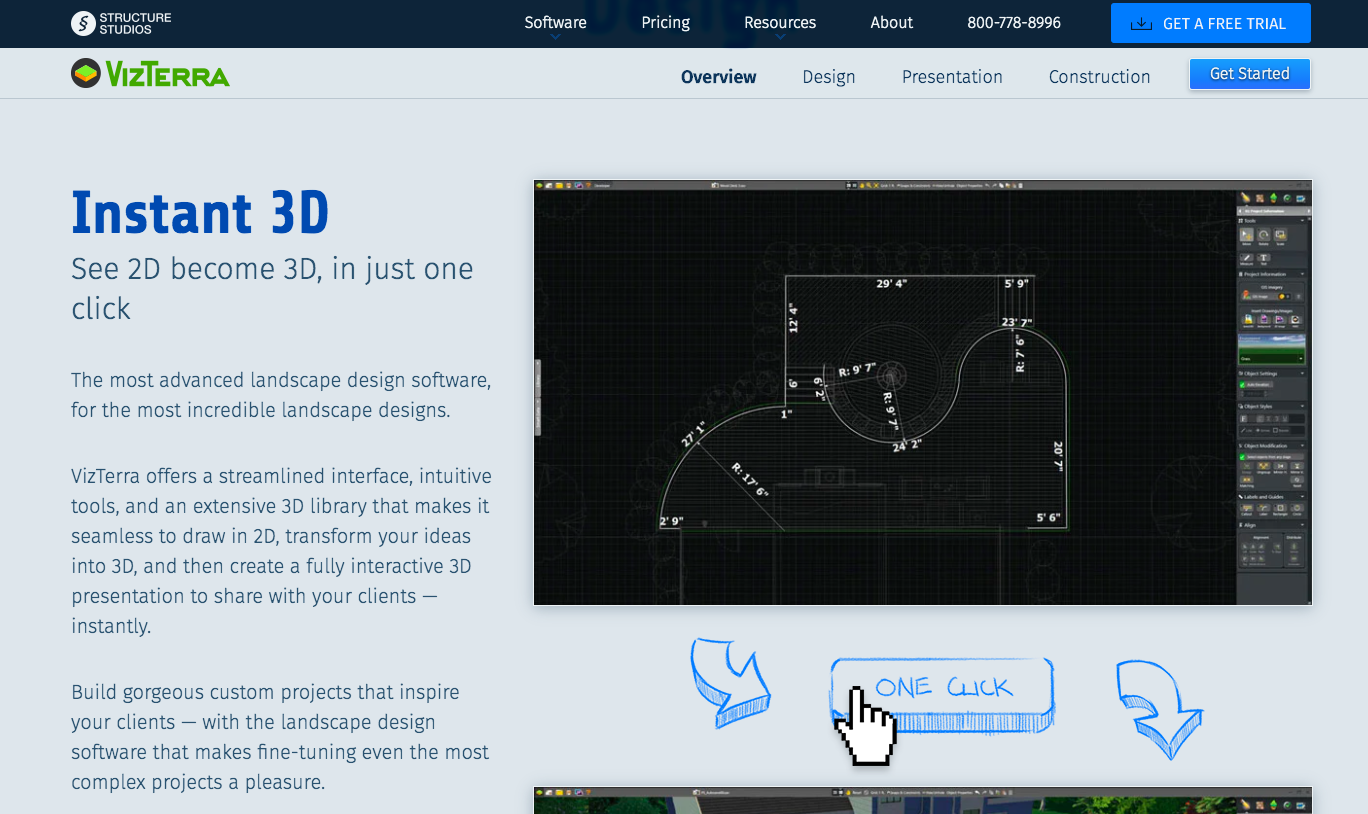Click the 2D plan drawing screenshot
The image size is (1368, 814).
pos(923,392)
